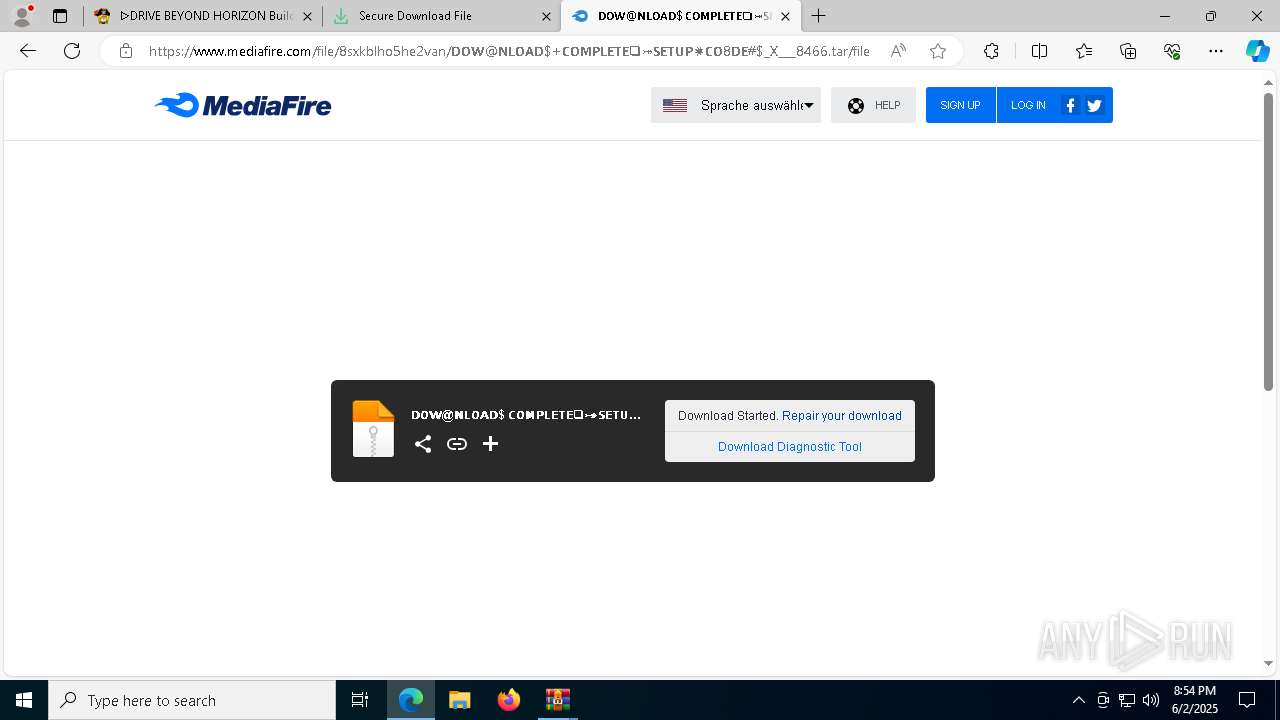Open Browser essentials heart icon
1280x720 pixels.
pyautogui.click(x=1172, y=51)
